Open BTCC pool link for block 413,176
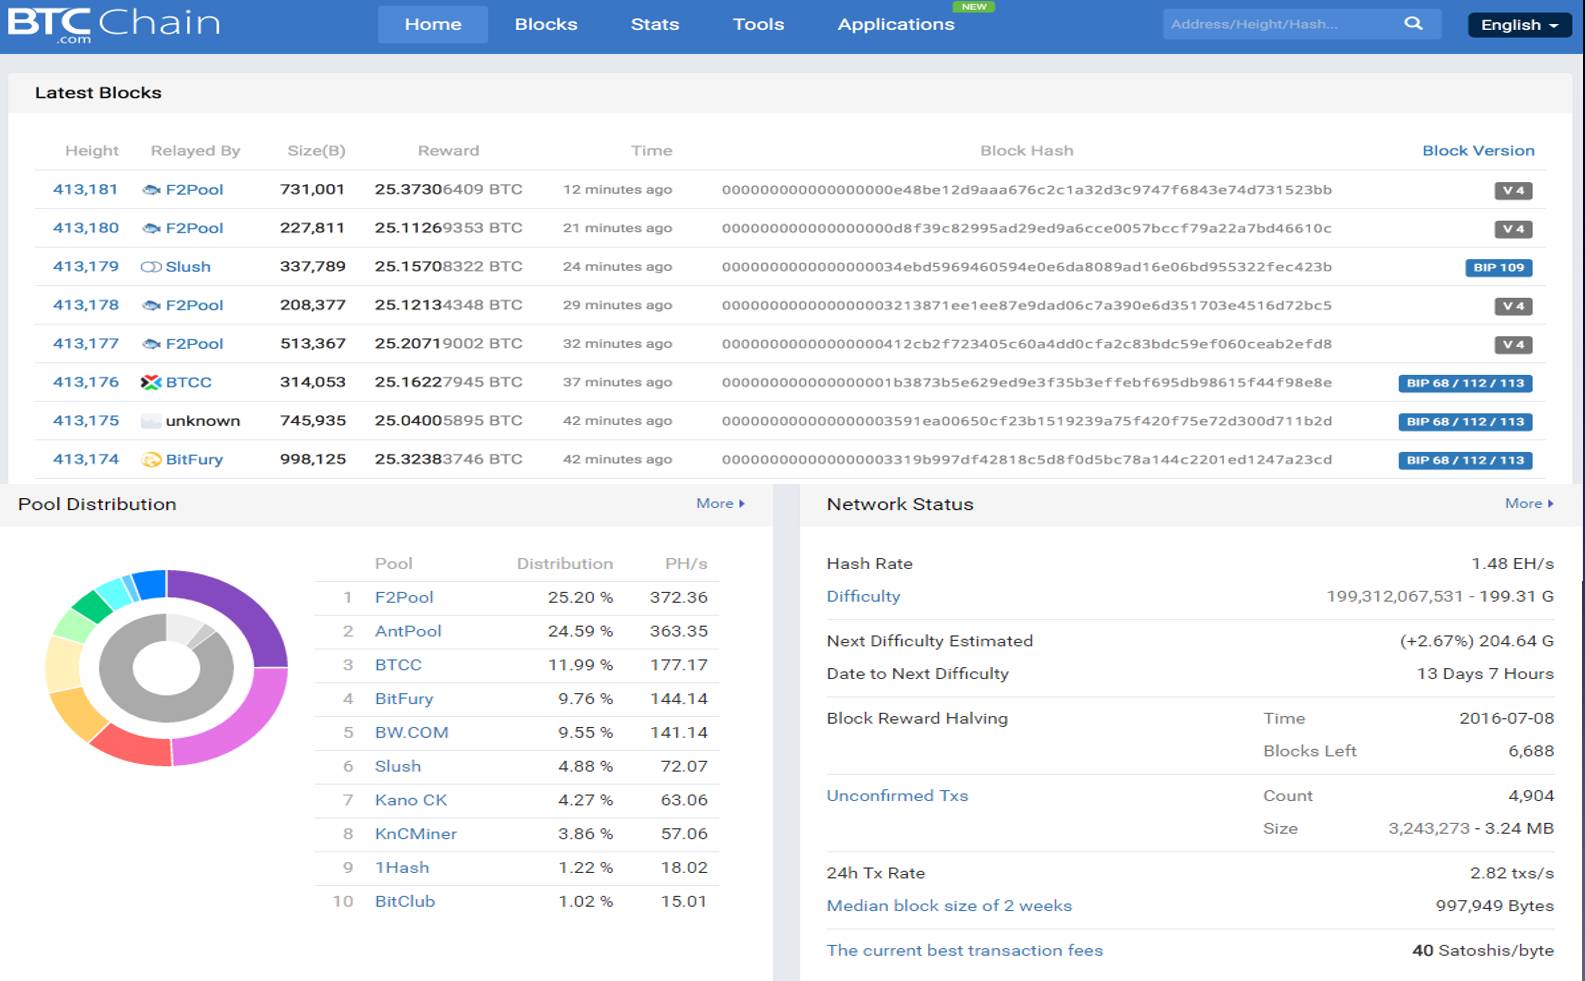Image resolution: width=1585 pixels, height=981 pixels. pos(189,382)
